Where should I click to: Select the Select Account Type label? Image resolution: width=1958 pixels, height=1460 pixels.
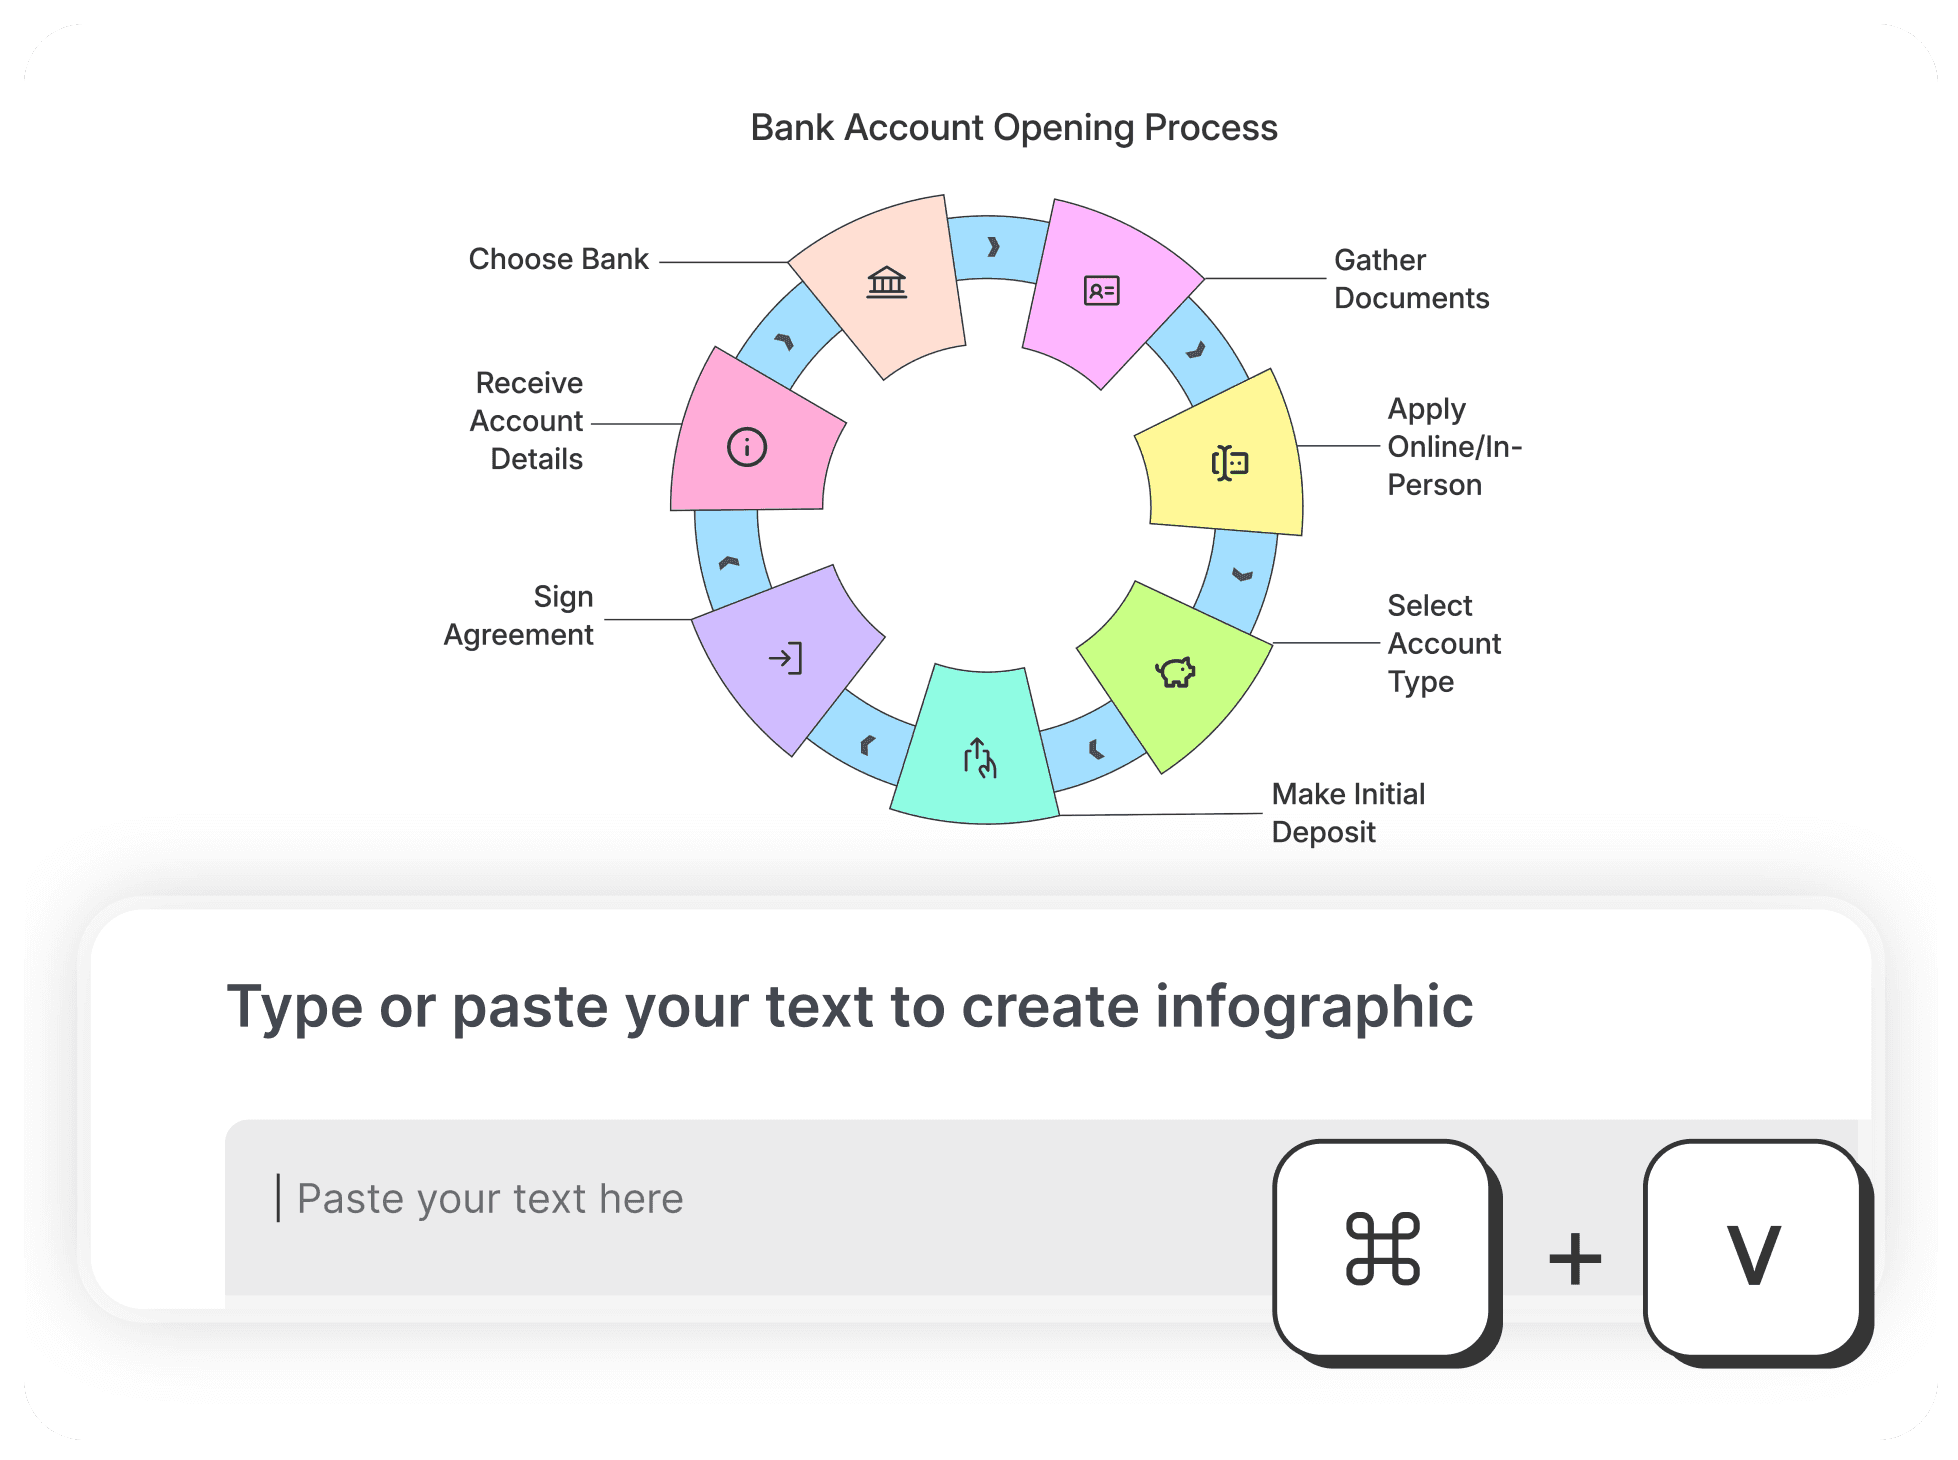pos(1444,643)
